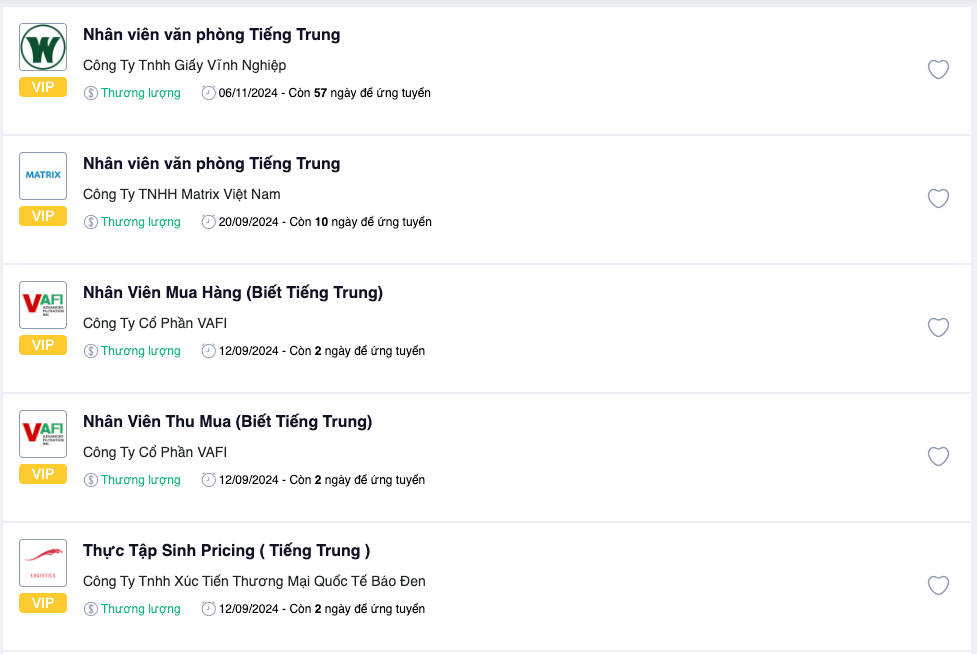
Task: Visit Công Ty Tnhh Giấy Vĩnh Nghiệp page
Action: coord(184,65)
